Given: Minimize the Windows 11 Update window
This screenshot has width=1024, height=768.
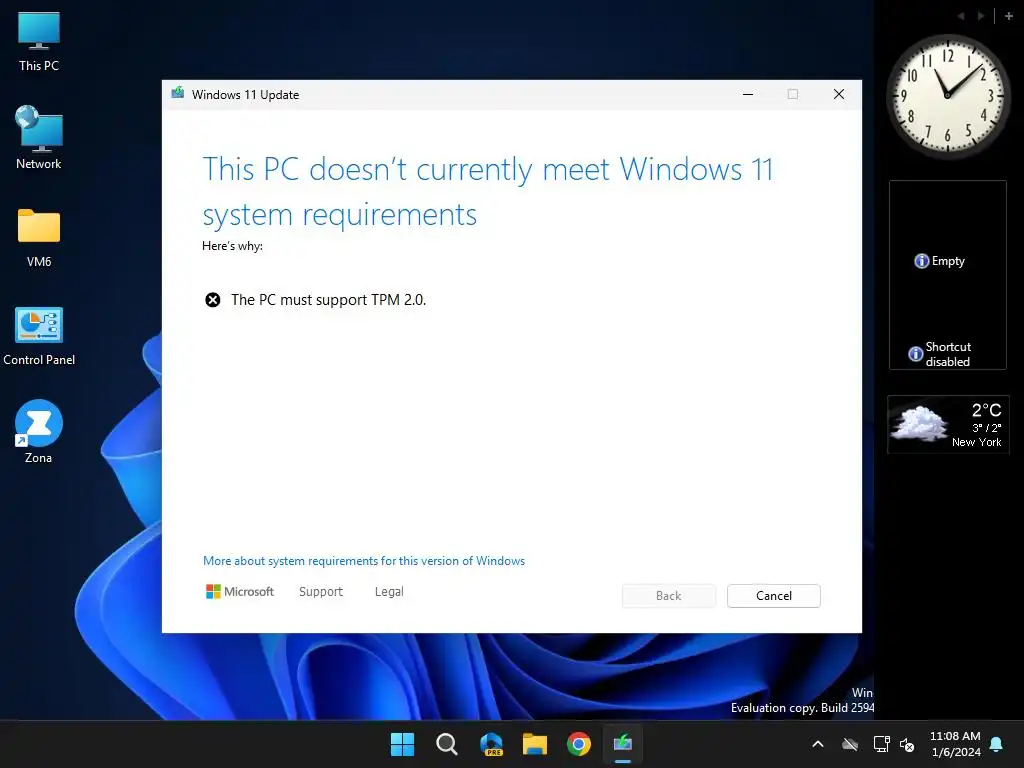Looking at the screenshot, I should tap(748, 94).
